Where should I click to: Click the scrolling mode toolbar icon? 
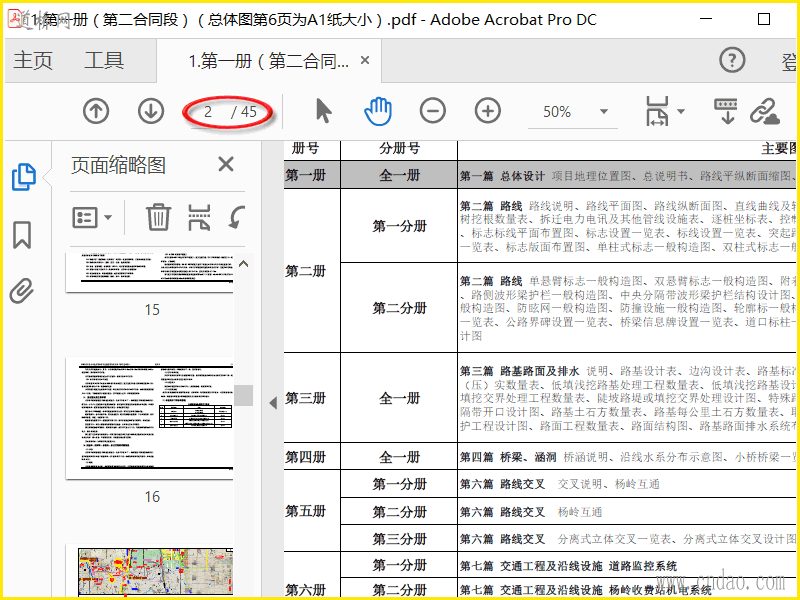pos(726,111)
